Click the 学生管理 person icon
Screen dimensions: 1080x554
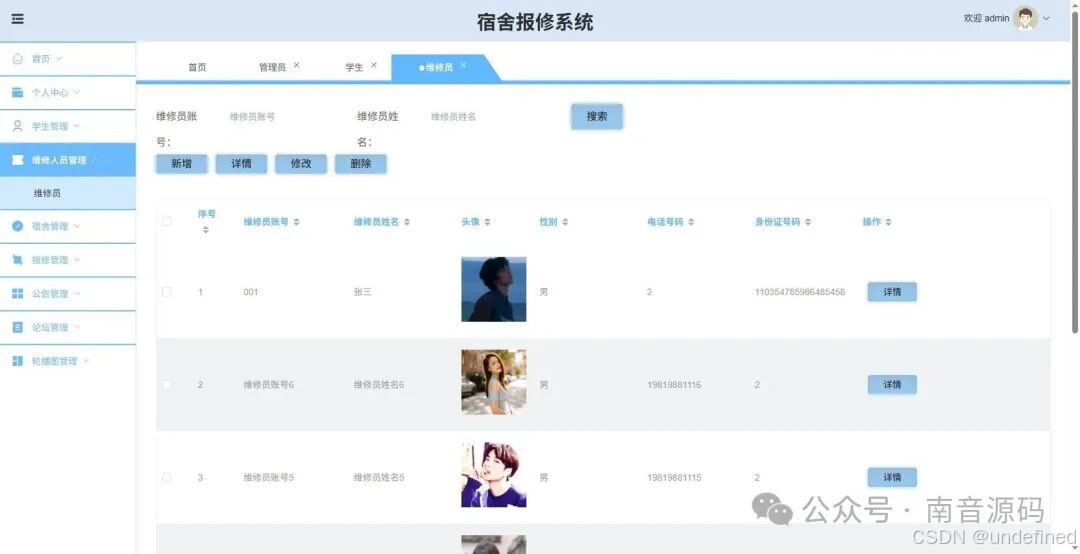pyautogui.click(x=18, y=126)
